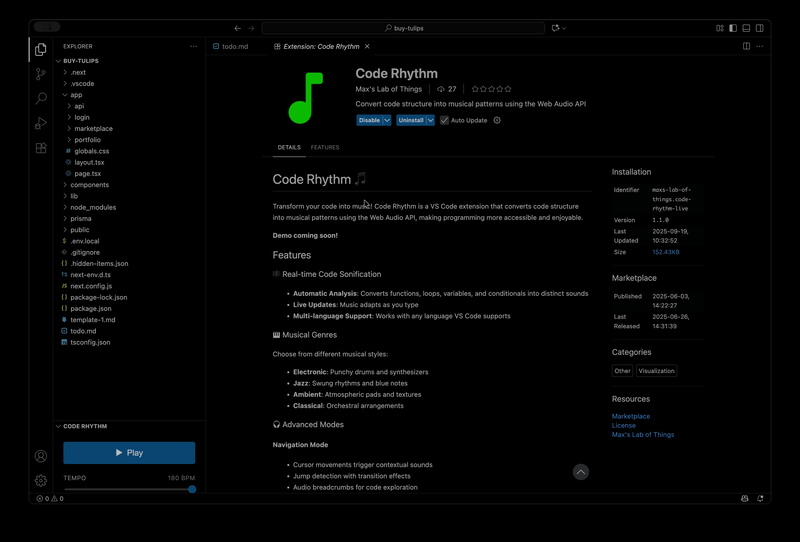Open the Explorer view in activity bar
Image resolution: width=800 pixels, height=542 pixels.
41,49
